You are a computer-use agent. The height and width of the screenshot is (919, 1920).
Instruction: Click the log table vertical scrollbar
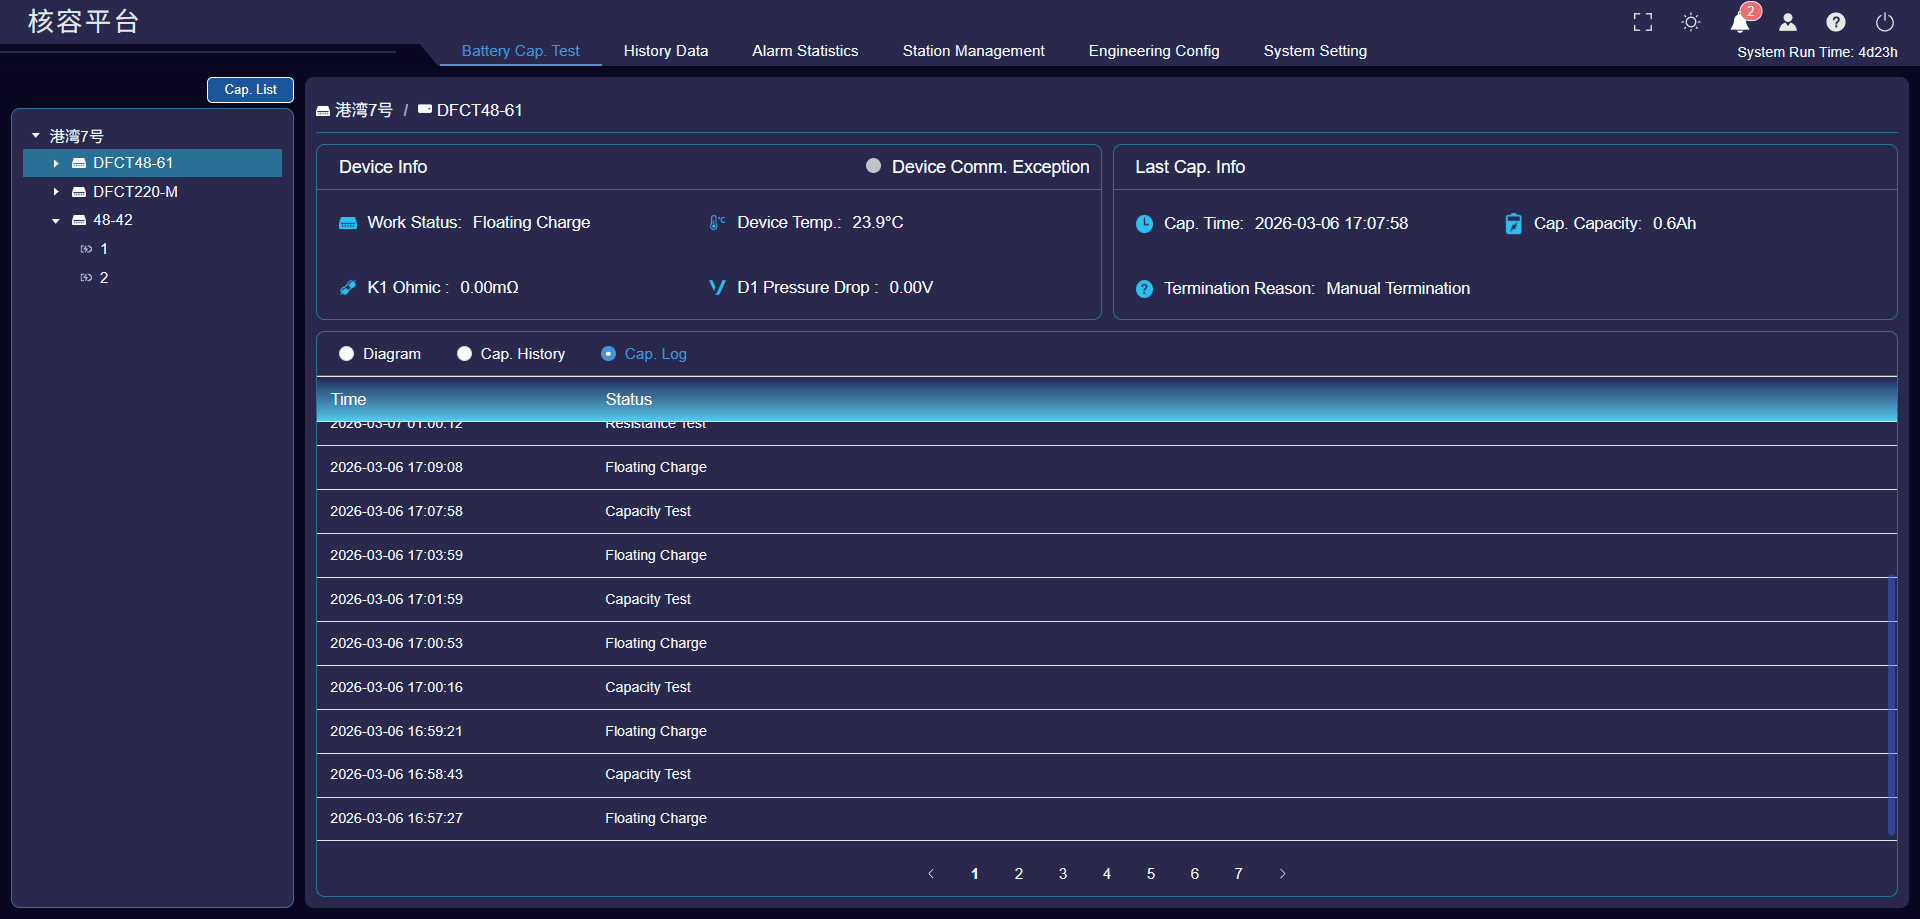pyautogui.click(x=1891, y=705)
